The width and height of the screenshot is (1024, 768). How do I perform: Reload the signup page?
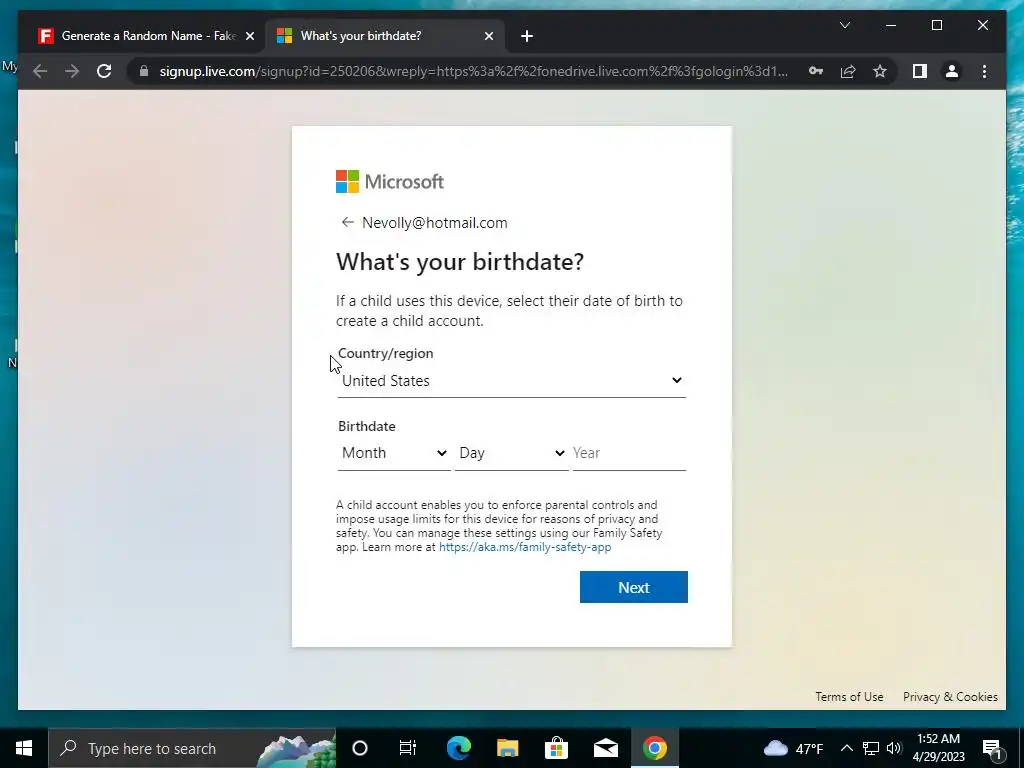tap(104, 71)
